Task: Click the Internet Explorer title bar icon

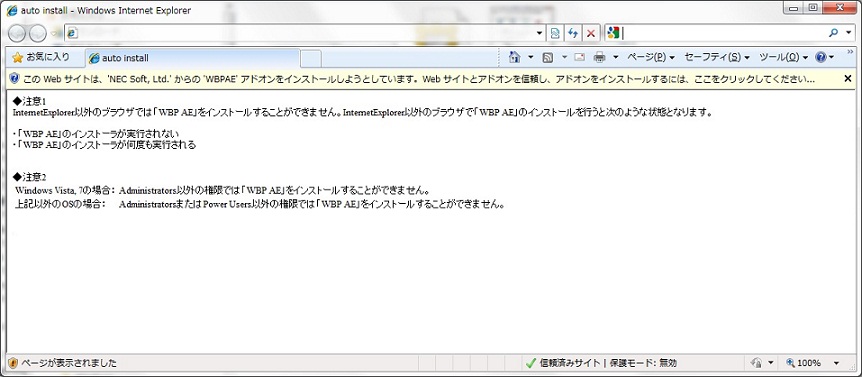Action: (x=12, y=10)
